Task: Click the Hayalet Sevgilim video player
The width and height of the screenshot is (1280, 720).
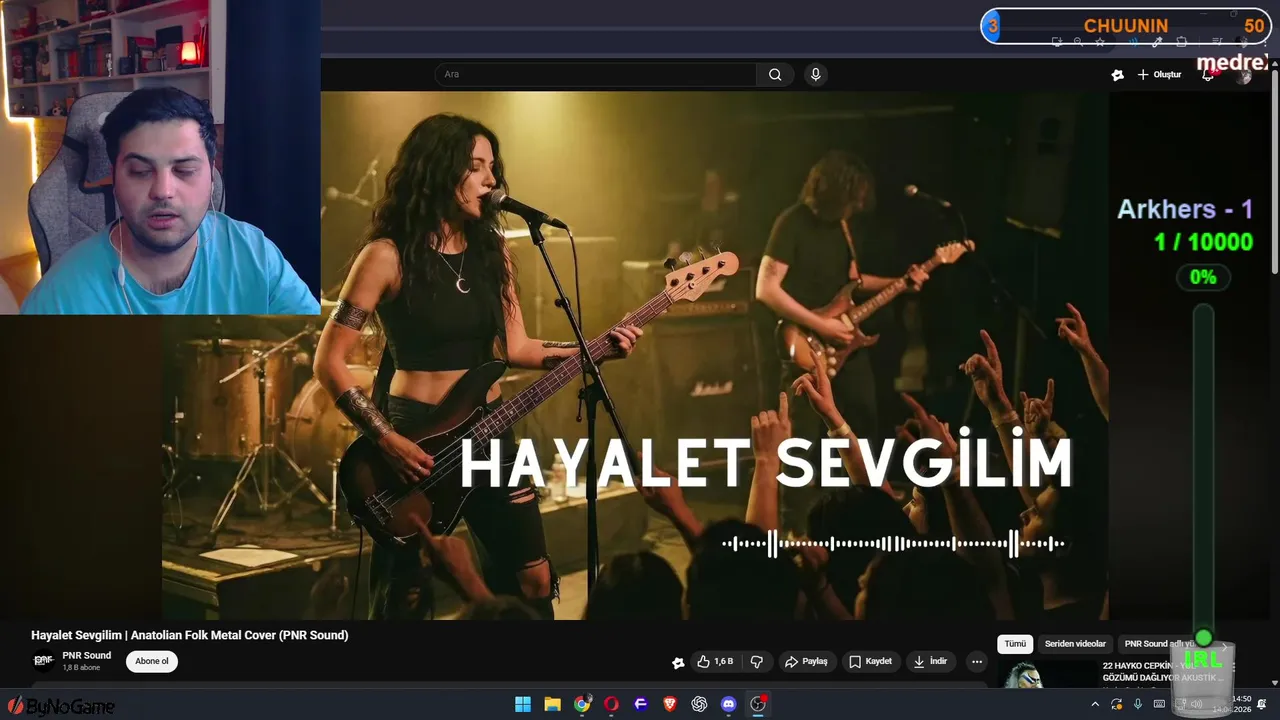Action: (x=635, y=355)
